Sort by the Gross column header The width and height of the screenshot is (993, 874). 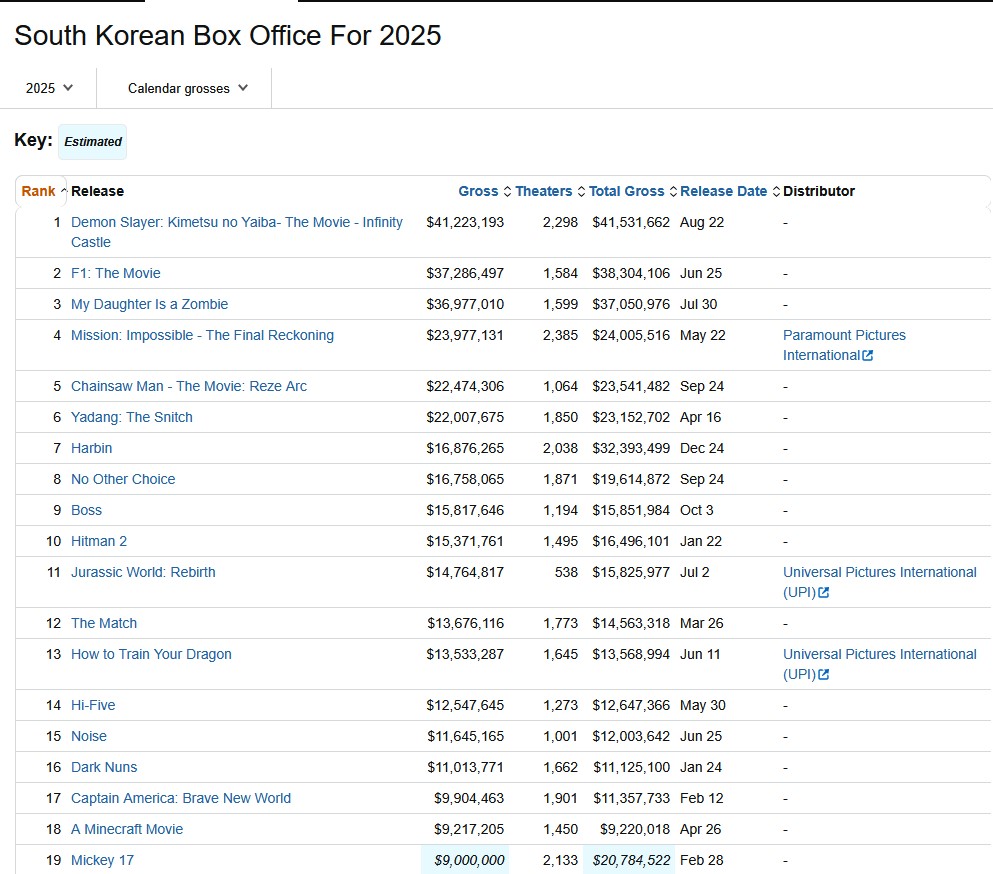[478, 191]
